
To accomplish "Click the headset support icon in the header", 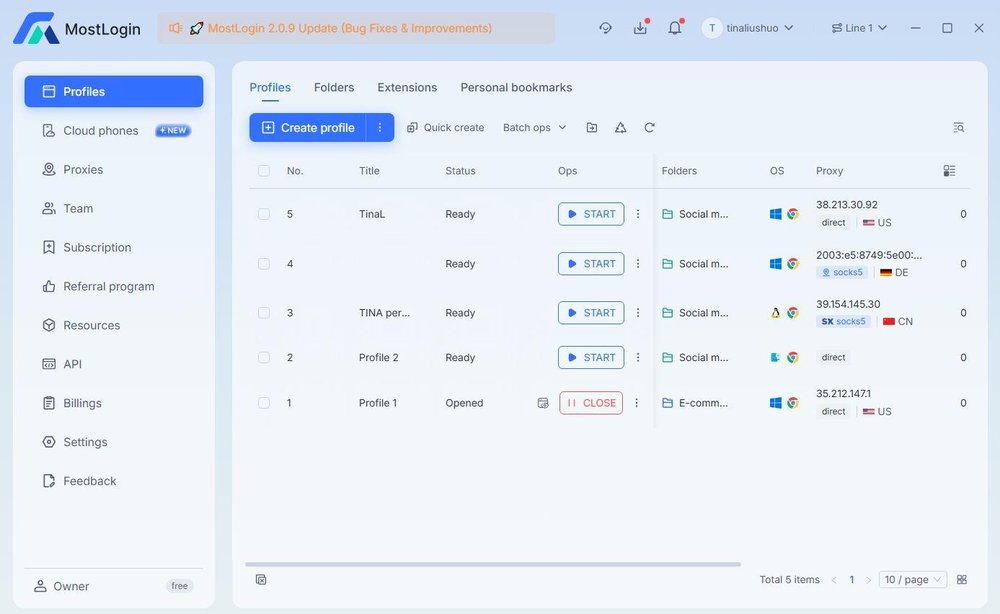I will (605, 27).
